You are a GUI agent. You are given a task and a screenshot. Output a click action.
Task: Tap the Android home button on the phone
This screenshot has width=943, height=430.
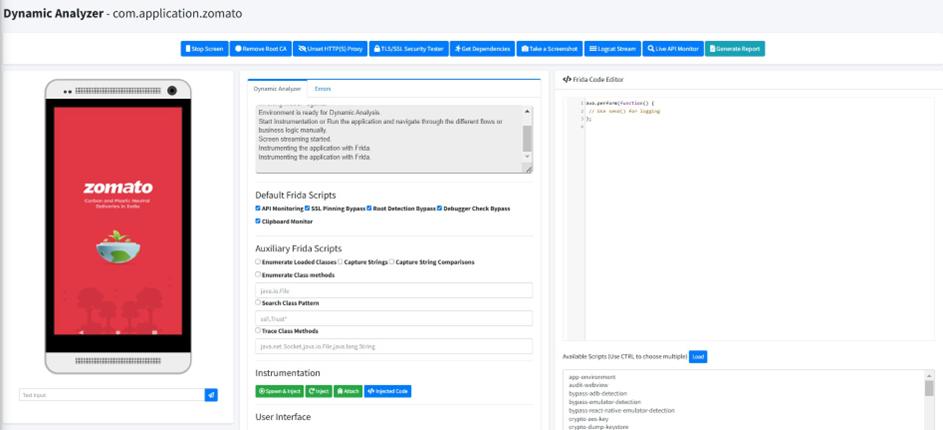(118, 332)
